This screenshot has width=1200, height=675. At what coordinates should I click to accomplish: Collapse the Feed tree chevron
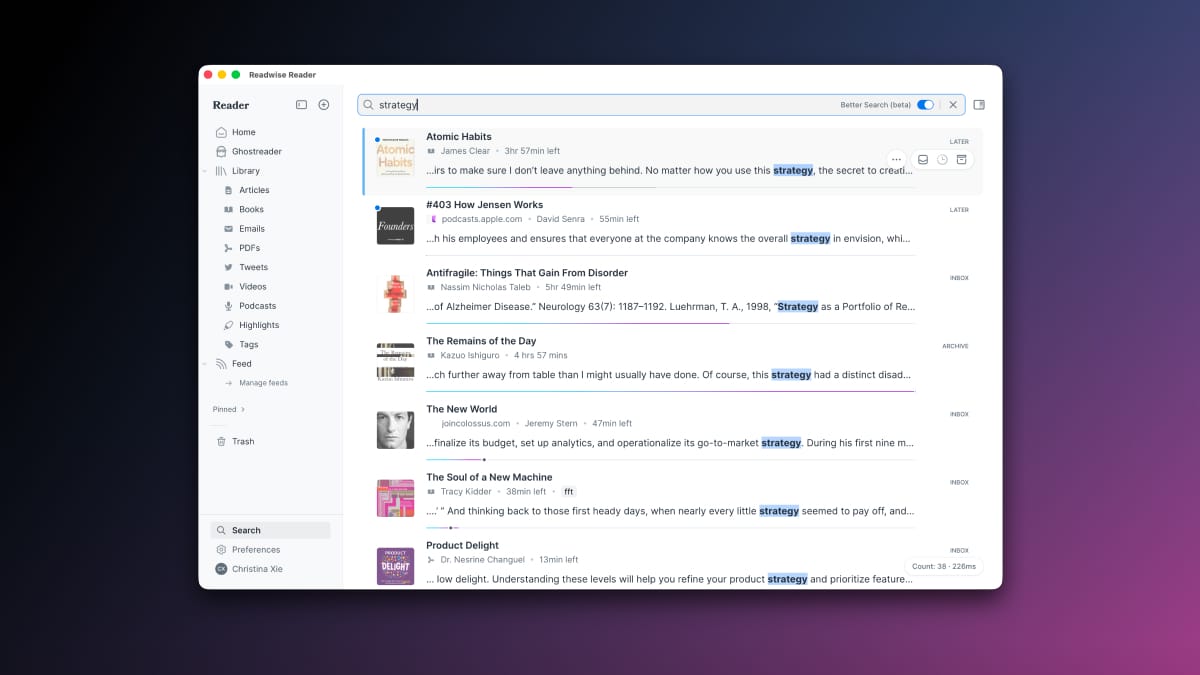(205, 364)
